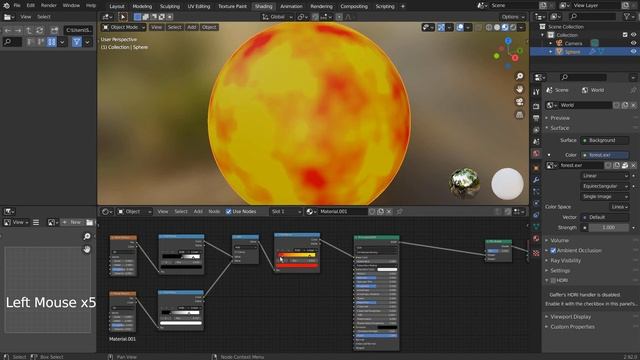Screen dimensions: 640x360
Task: Toggle the Use Nodes checkbox
Action: [x=229, y=211]
